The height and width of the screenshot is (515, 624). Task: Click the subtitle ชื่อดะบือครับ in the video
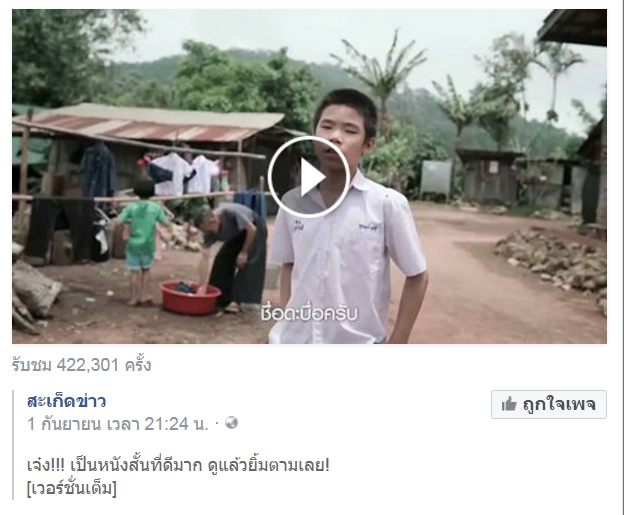[309, 313]
